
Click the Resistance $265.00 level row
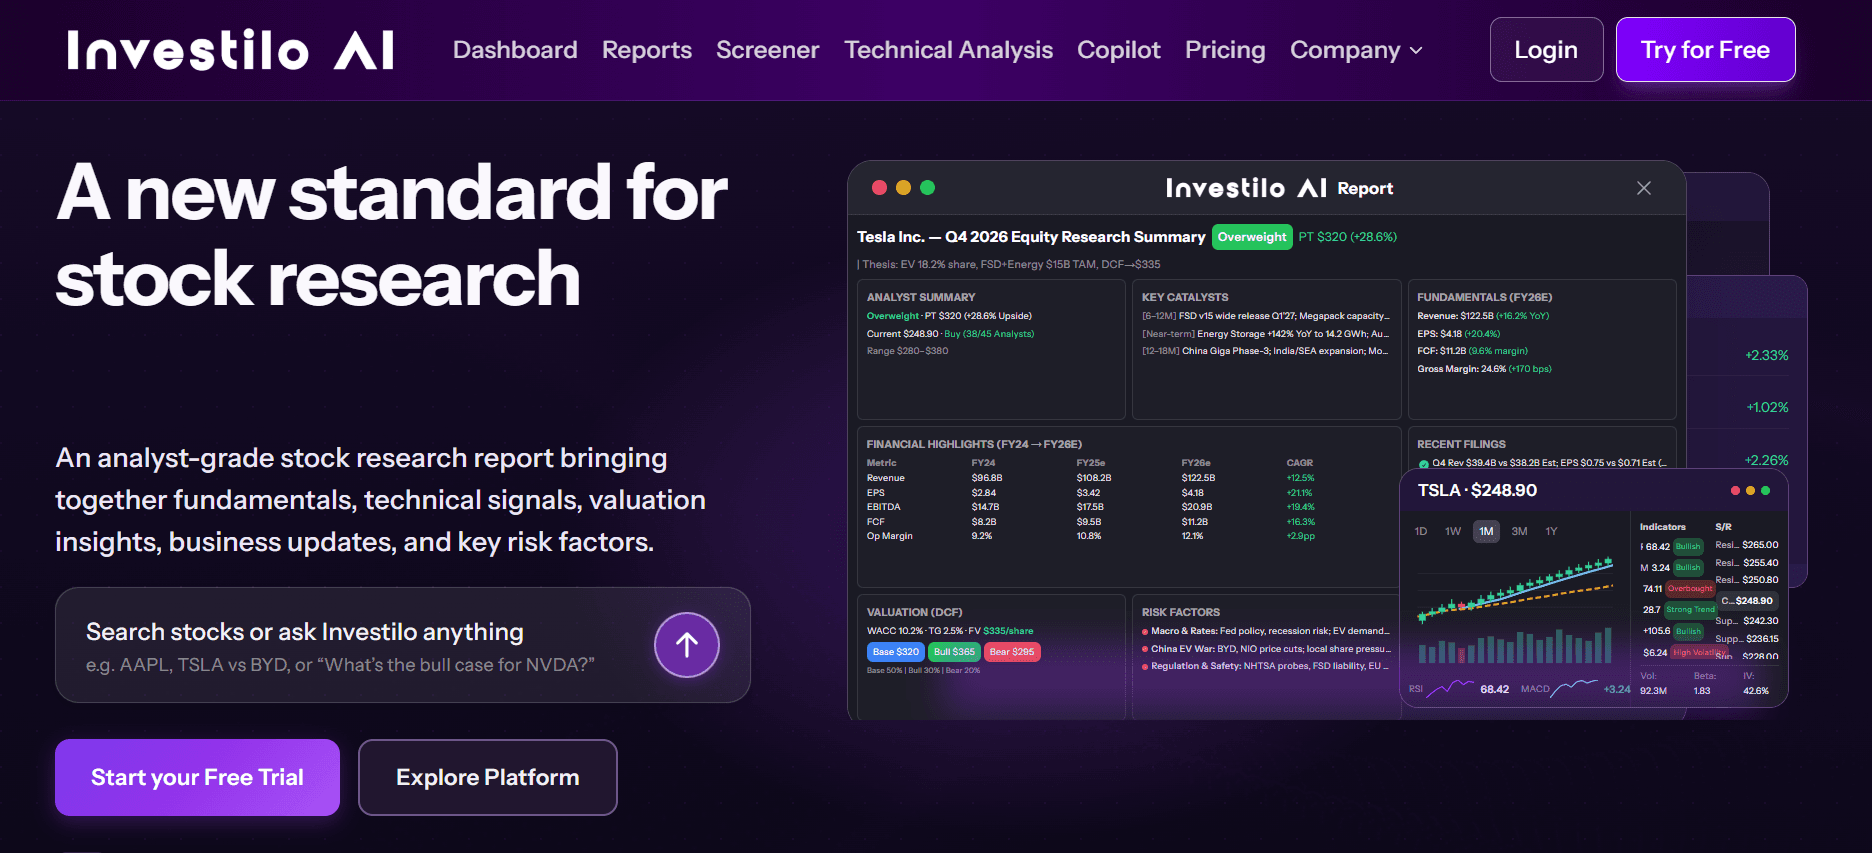click(1746, 545)
